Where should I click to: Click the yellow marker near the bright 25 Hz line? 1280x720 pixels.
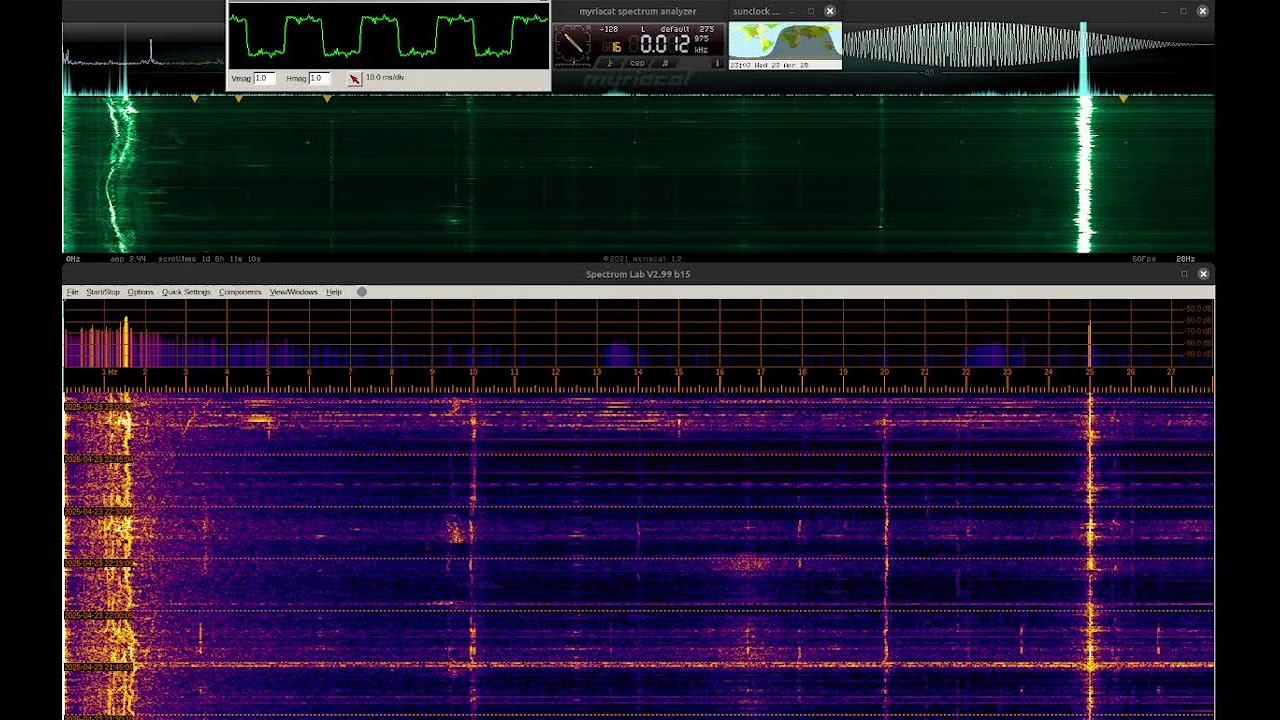[1124, 98]
